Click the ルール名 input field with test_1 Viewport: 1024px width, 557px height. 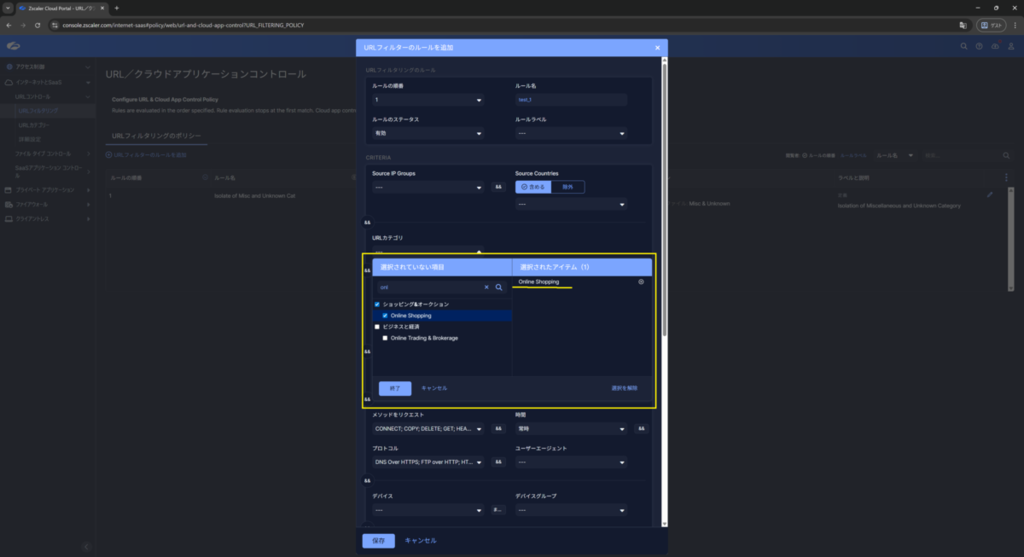coord(571,100)
